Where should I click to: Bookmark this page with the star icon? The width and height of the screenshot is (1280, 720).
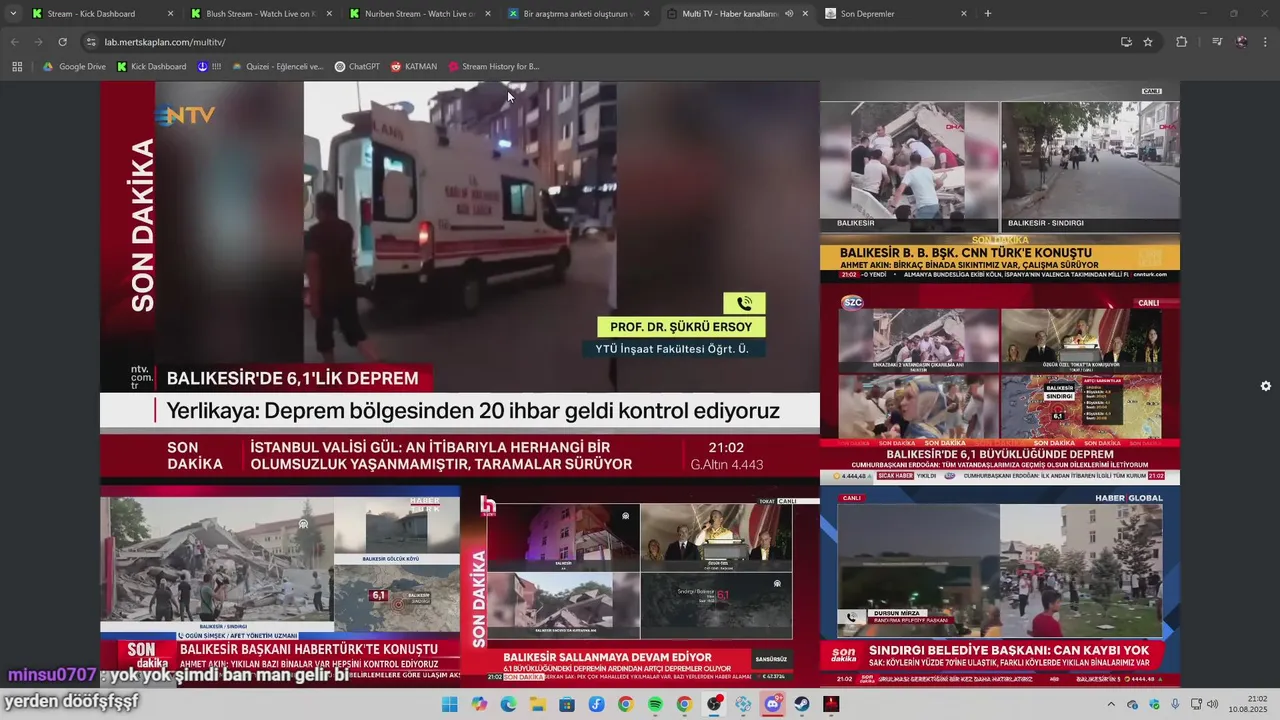click(1148, 42)
